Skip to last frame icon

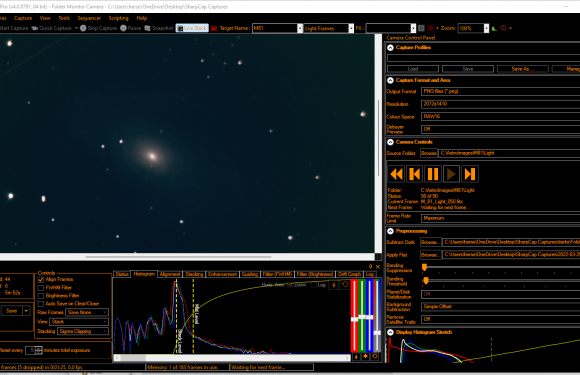click(x=469, y=174)
